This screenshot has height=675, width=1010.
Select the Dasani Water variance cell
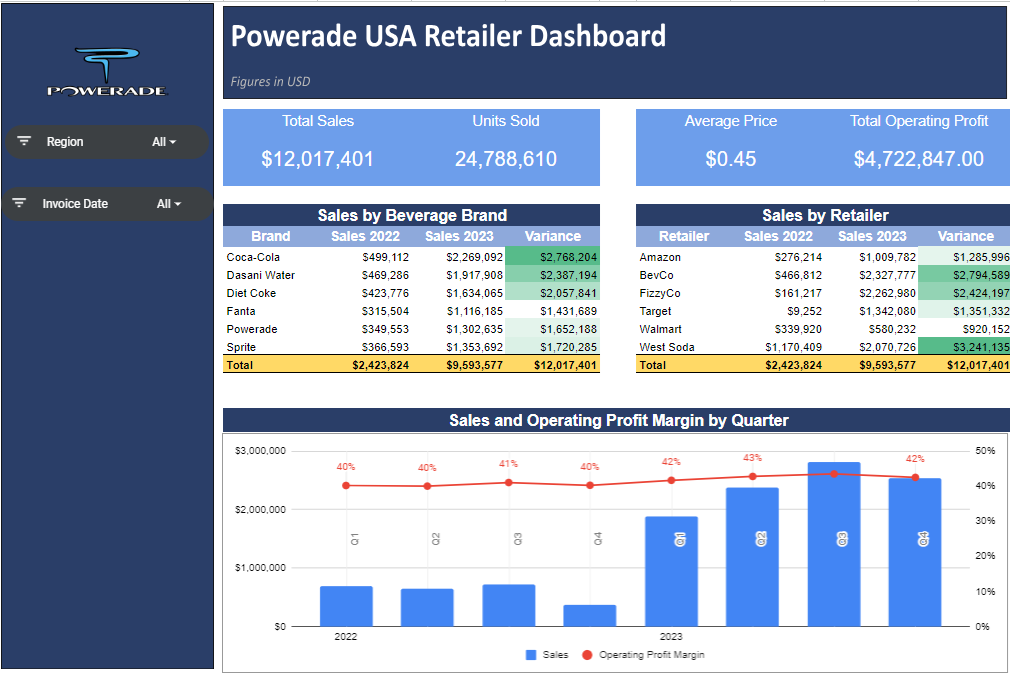[552, 275]
